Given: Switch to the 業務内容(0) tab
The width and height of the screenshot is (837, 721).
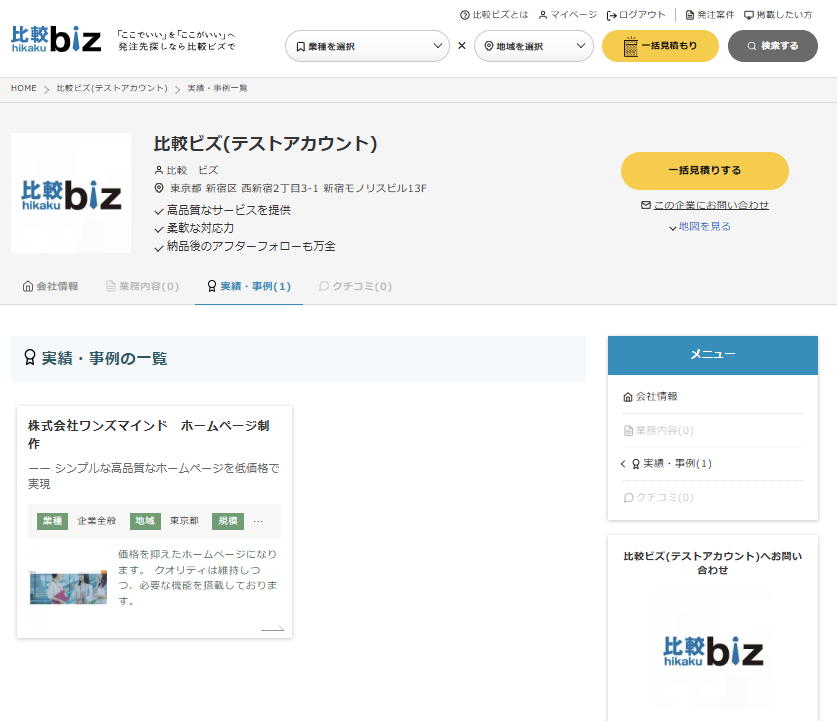Looking at the screenshot, I should click(x=142, y=287).
